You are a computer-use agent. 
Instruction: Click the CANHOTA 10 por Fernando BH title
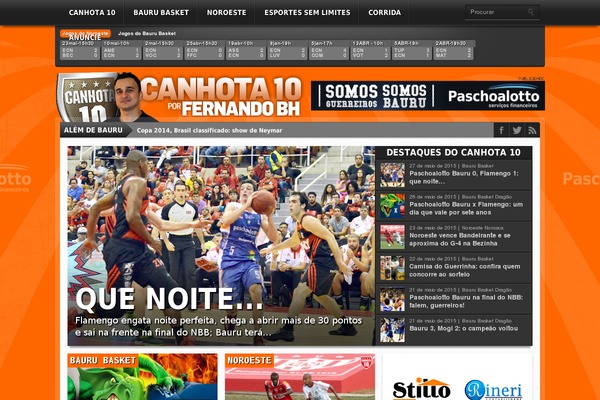(222, 96)
